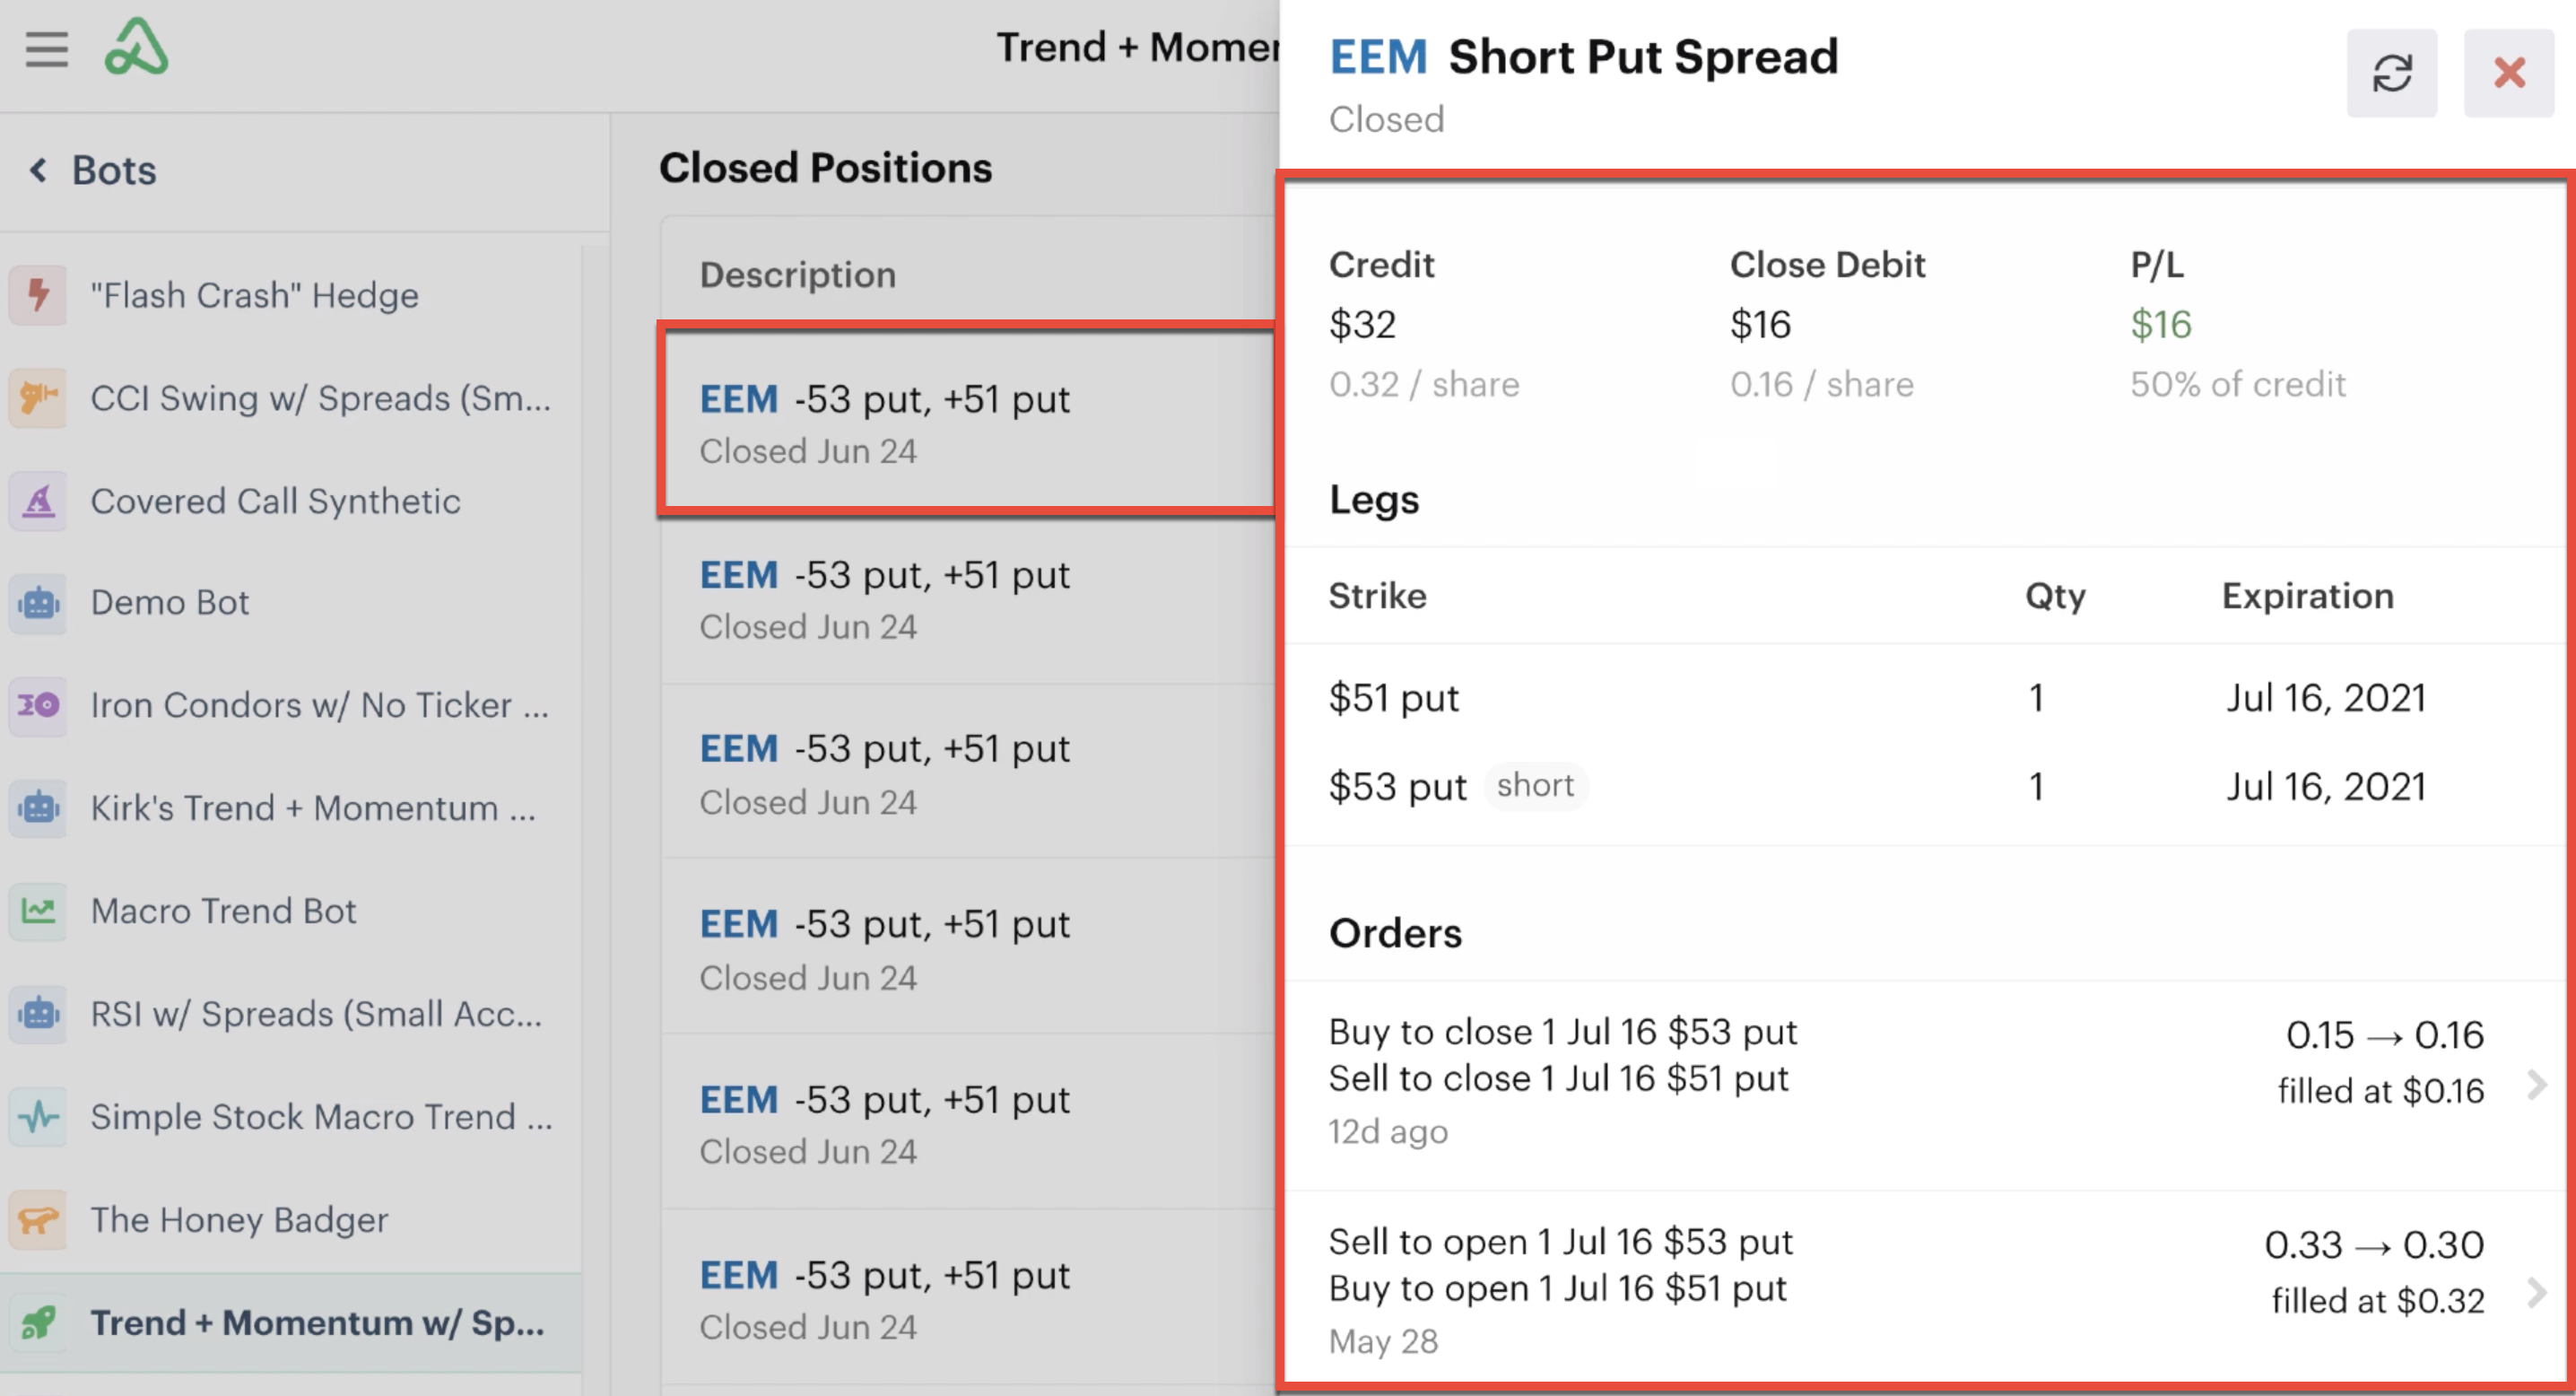The height and width of the screenshot is (1396, 2576).
Task: Open the second EEM closed position row
Action: click(x=968, y=600)
